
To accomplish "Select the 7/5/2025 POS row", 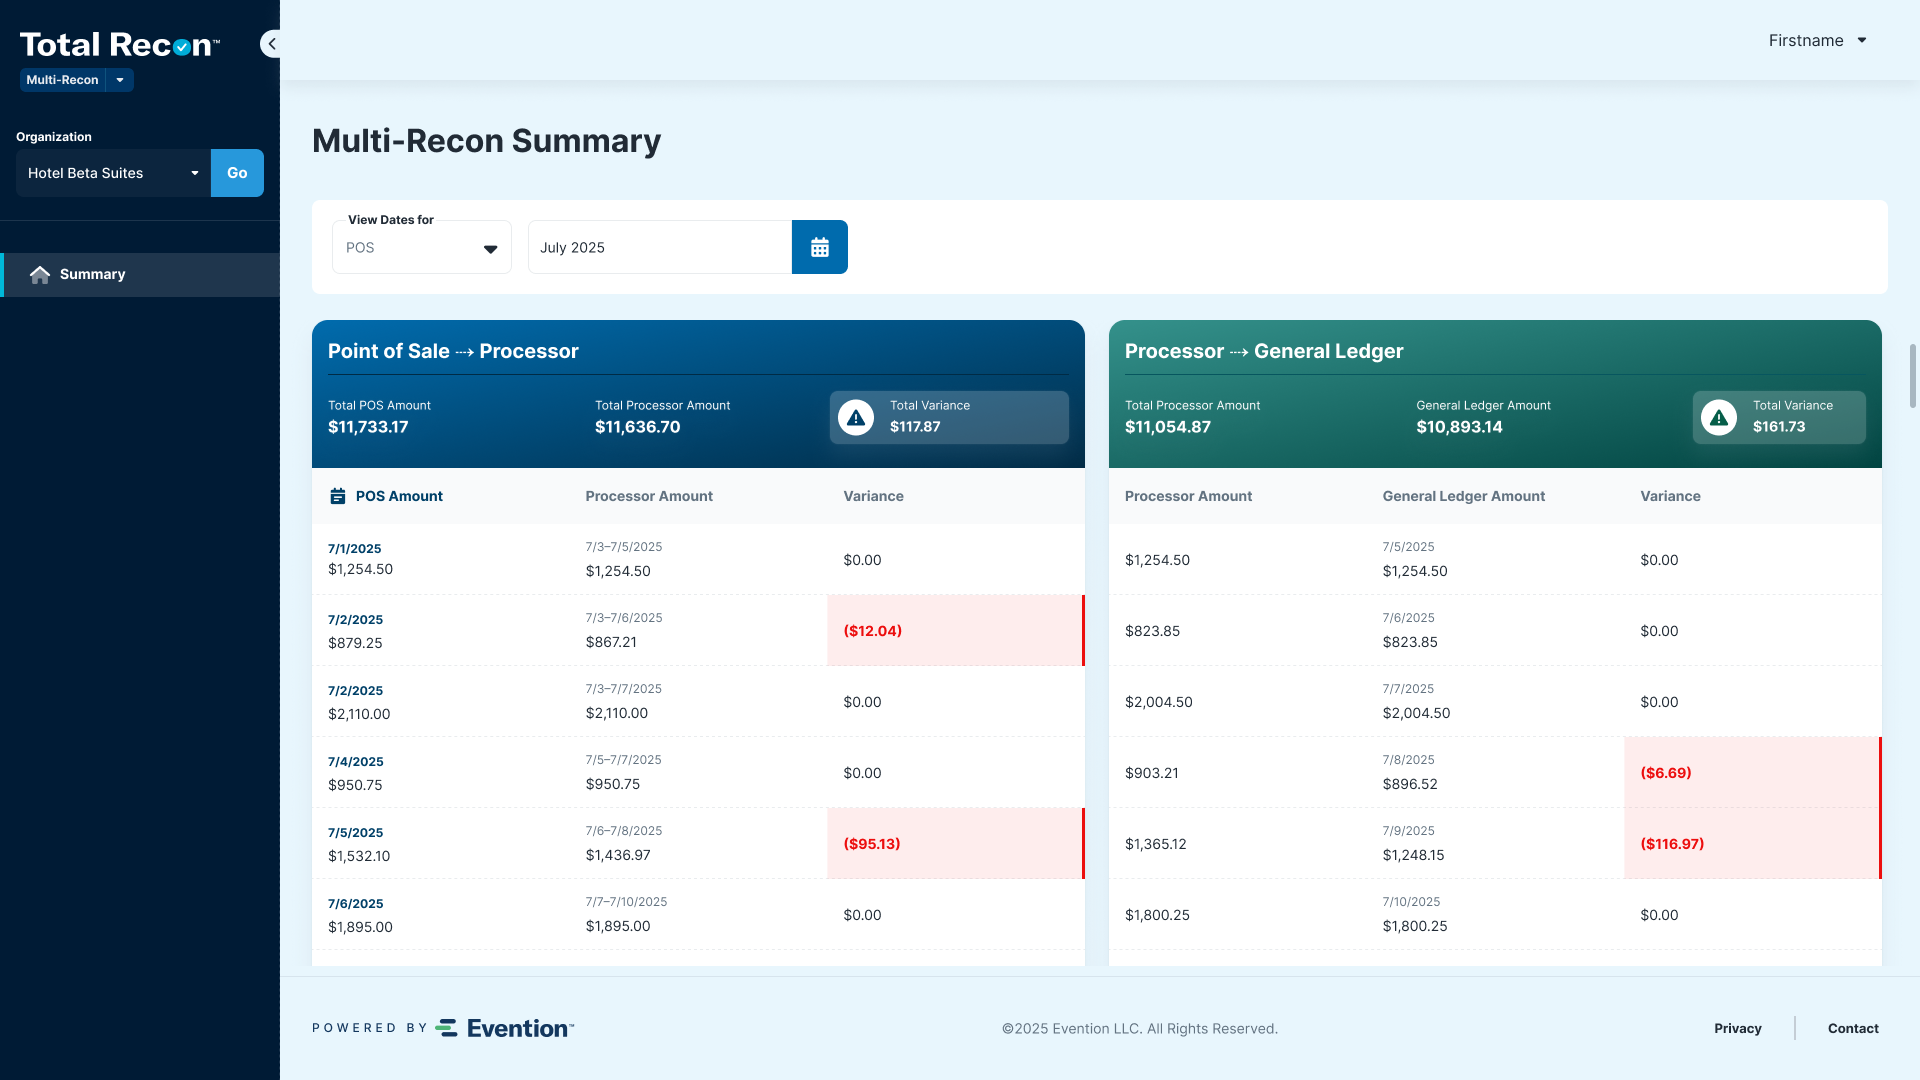I will [698, 844].
